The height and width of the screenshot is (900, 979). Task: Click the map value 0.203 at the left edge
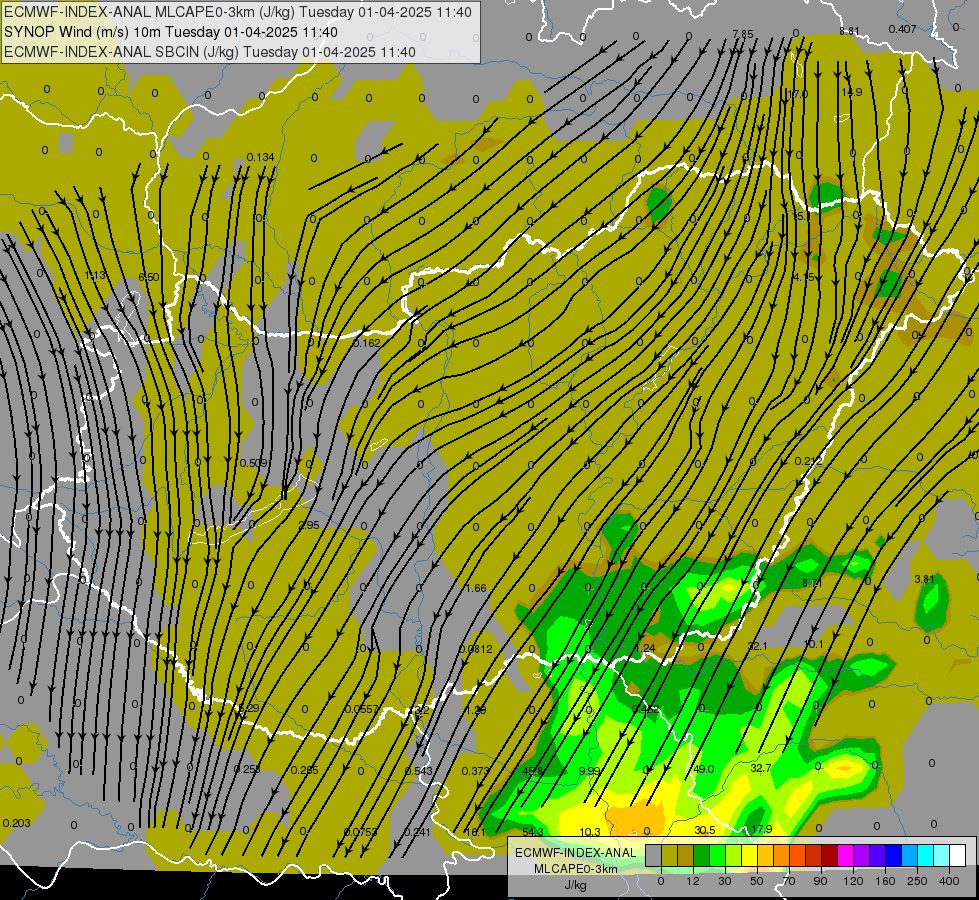[x=16, y=823]
